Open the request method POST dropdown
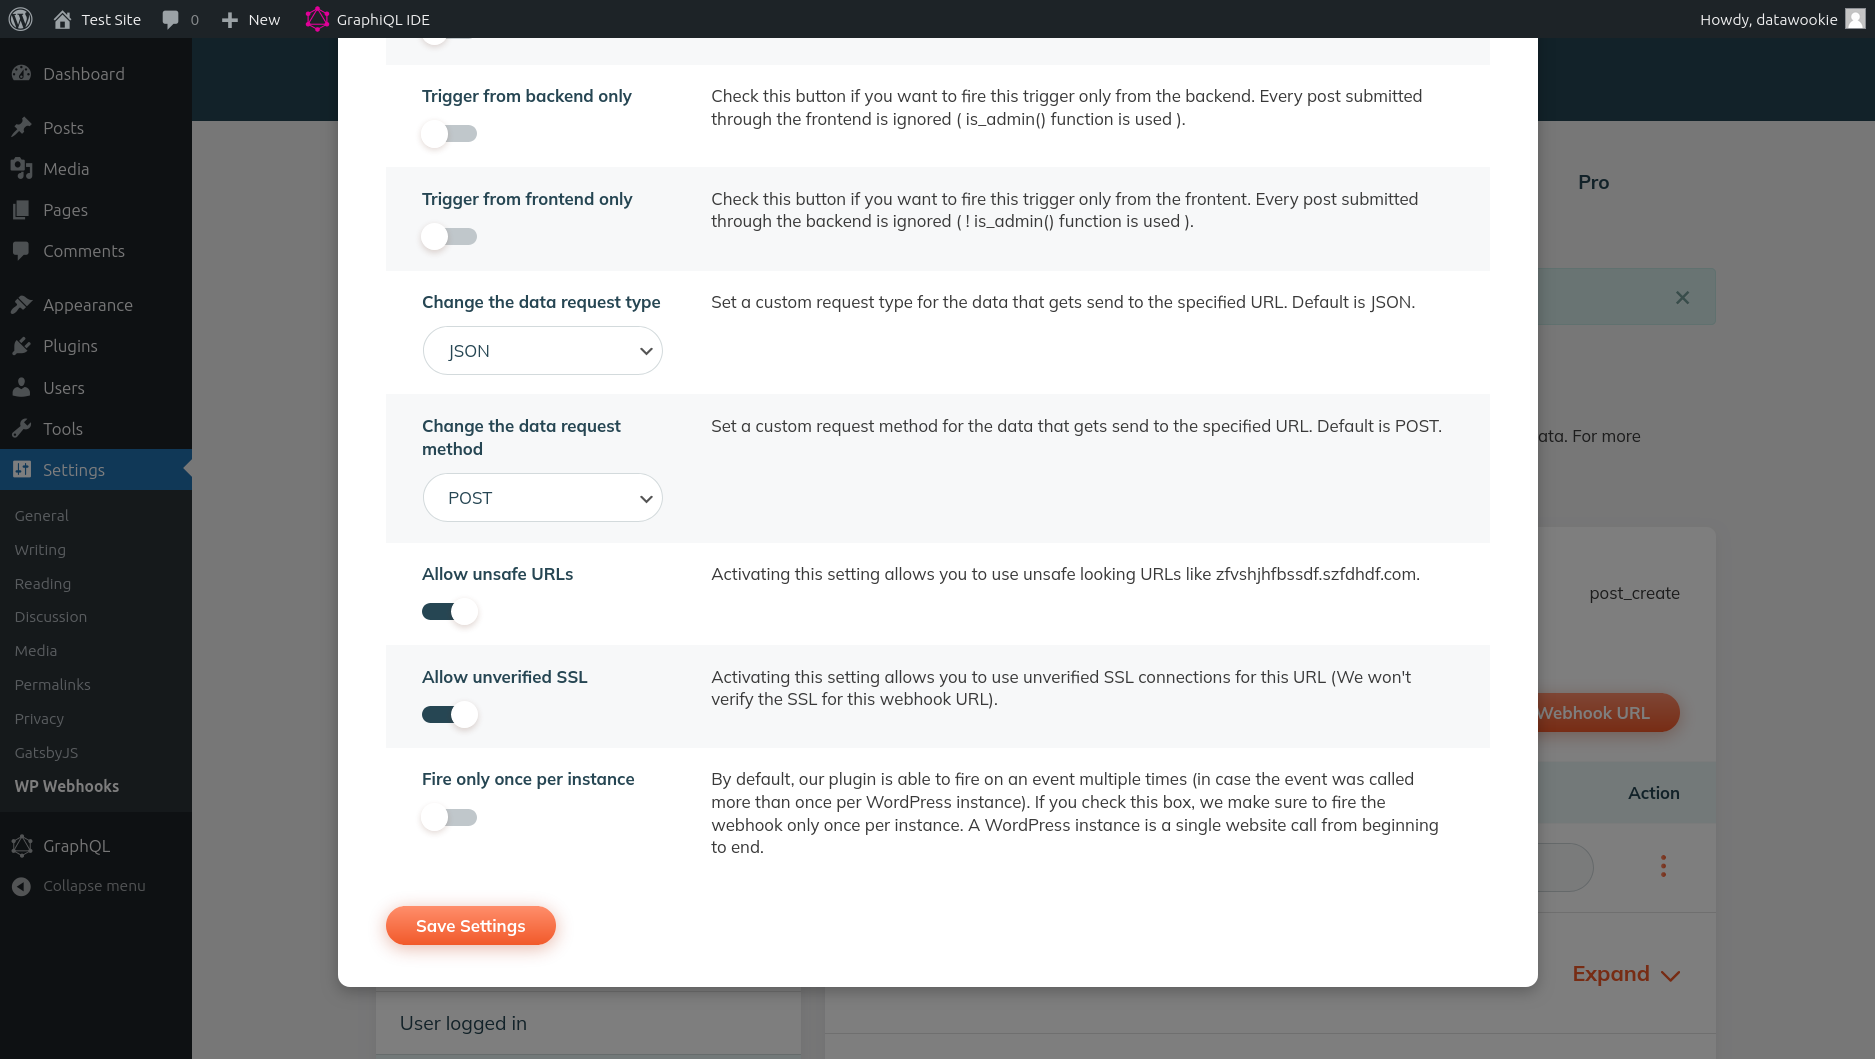The height and width of the screenshot is (1059, 1875). coord(542,497)
